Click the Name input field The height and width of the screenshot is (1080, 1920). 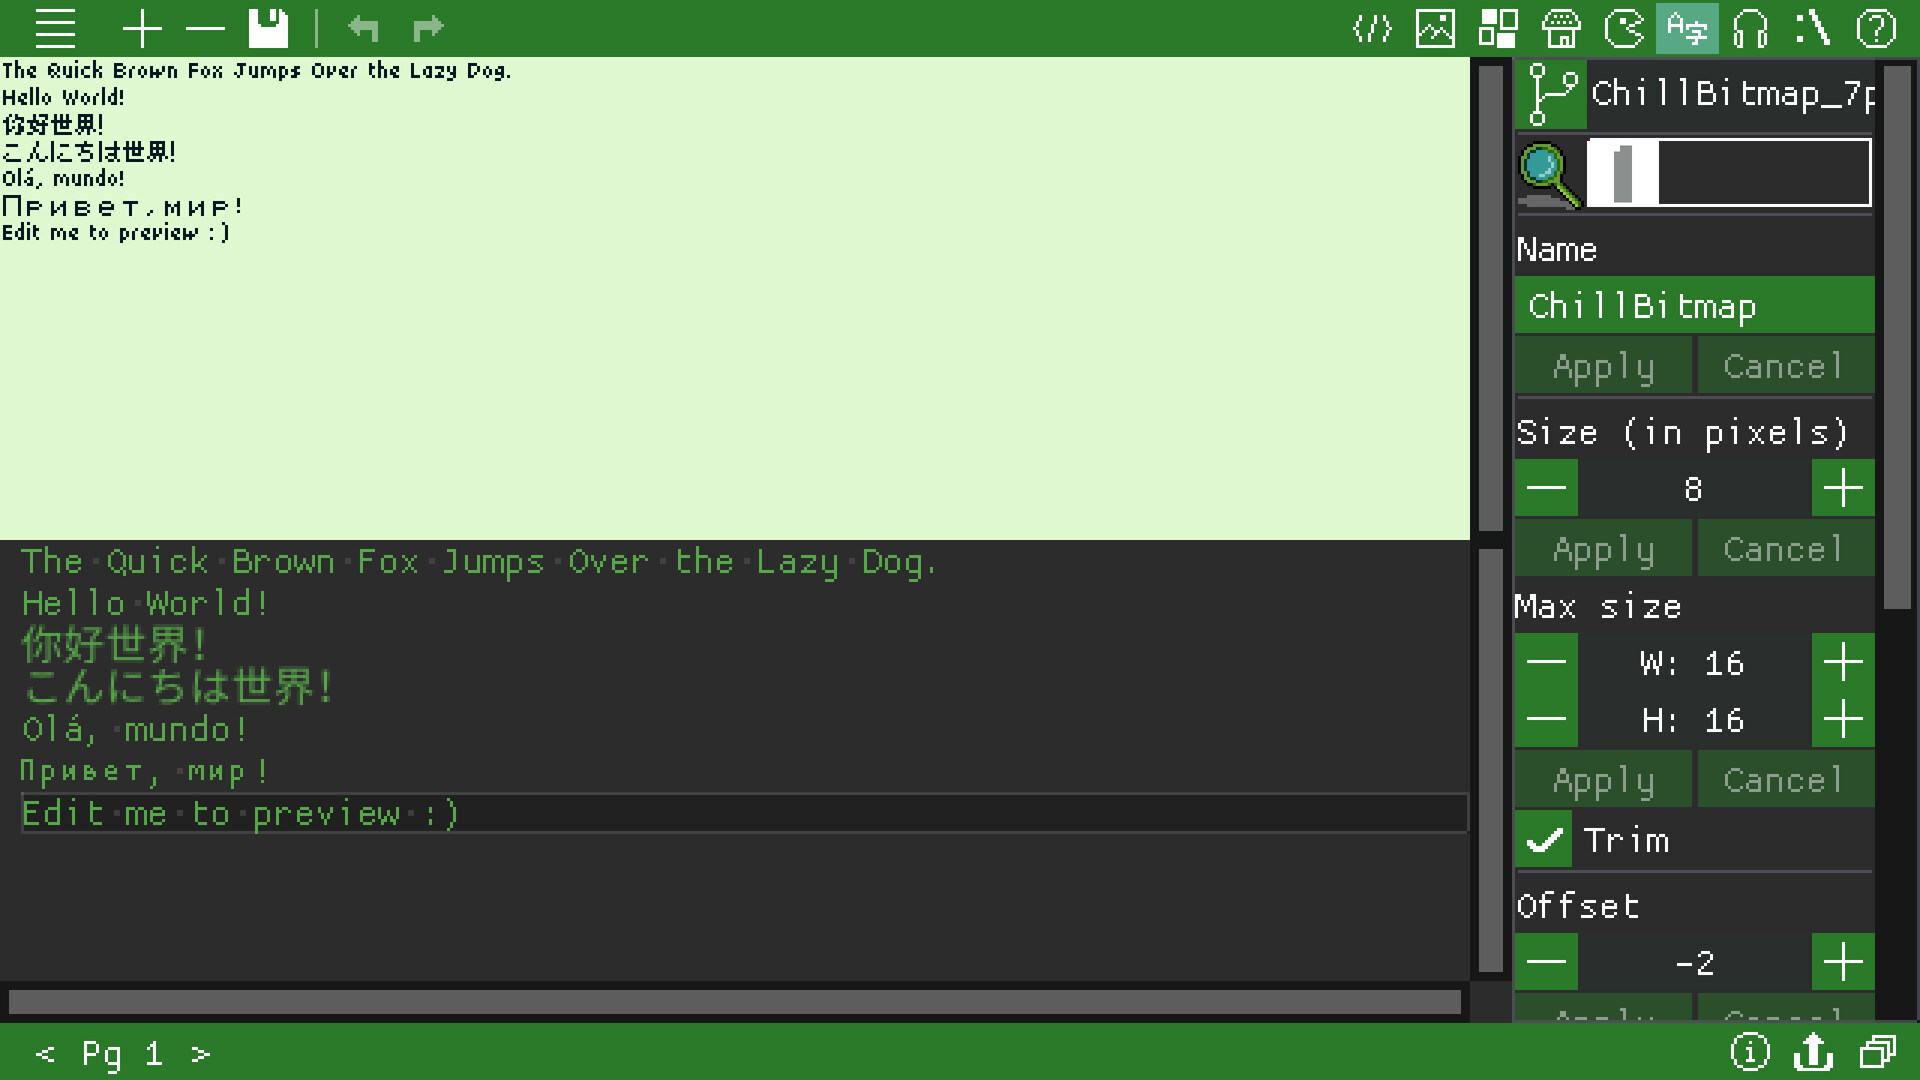1693,306
